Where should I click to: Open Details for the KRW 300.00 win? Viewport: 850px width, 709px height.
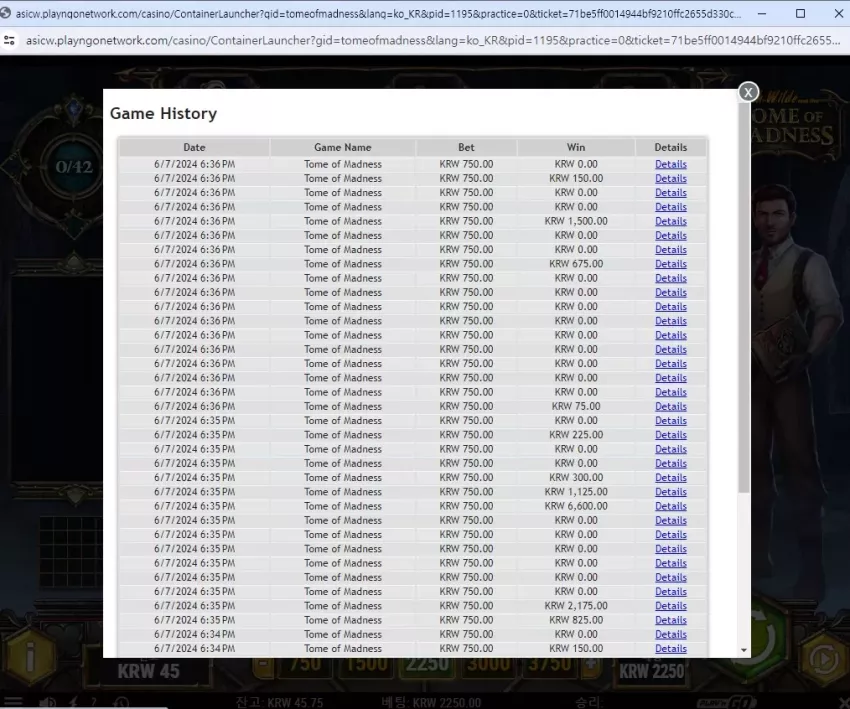pyautogui.click(x=671, y=478)
